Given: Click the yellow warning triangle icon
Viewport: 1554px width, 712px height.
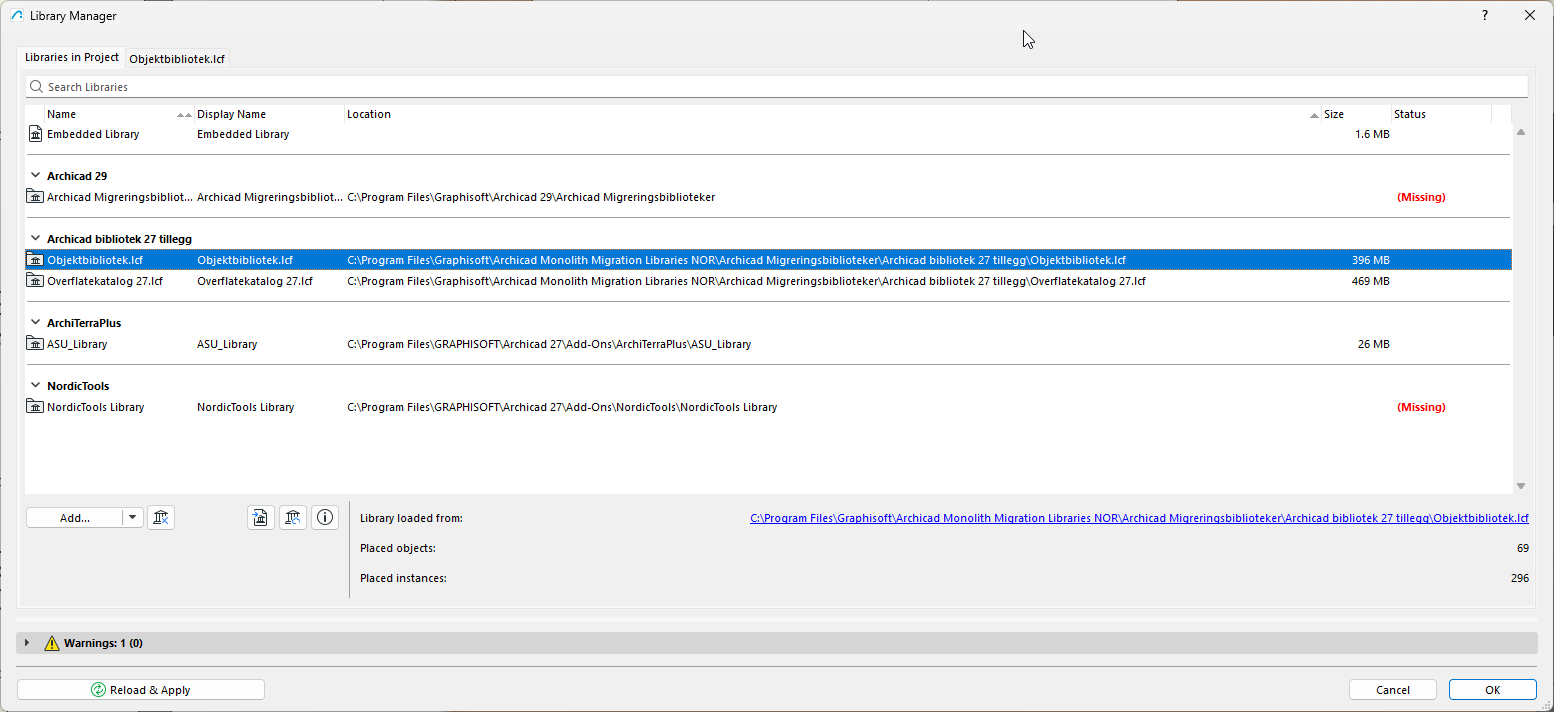Looking at the screenshot, I should pos(52,643).
